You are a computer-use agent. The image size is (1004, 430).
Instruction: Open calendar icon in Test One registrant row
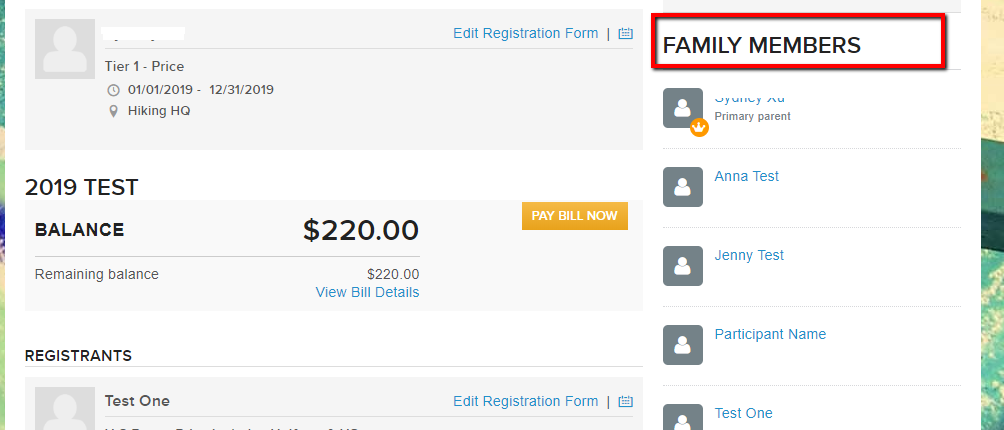point(626,402)
